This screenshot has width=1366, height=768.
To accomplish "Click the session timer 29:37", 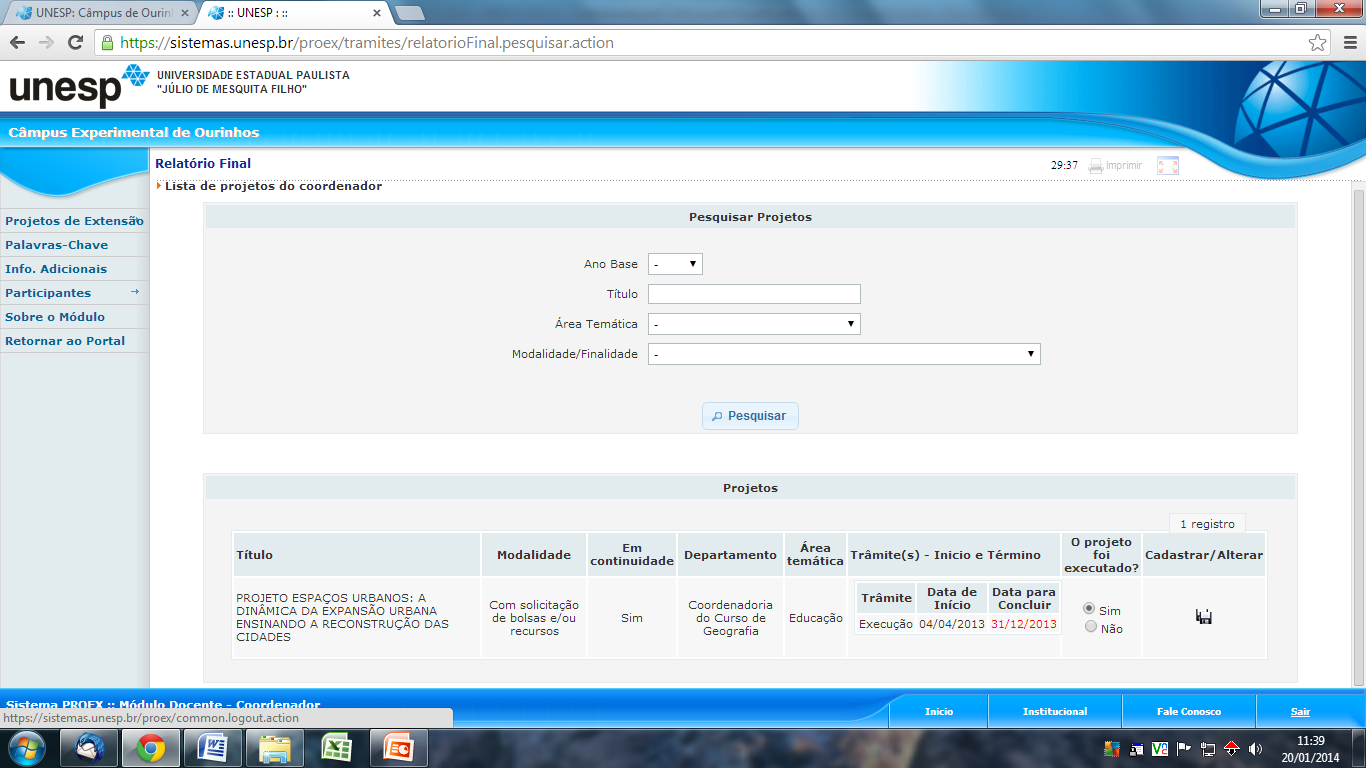I will [1064, 166].
